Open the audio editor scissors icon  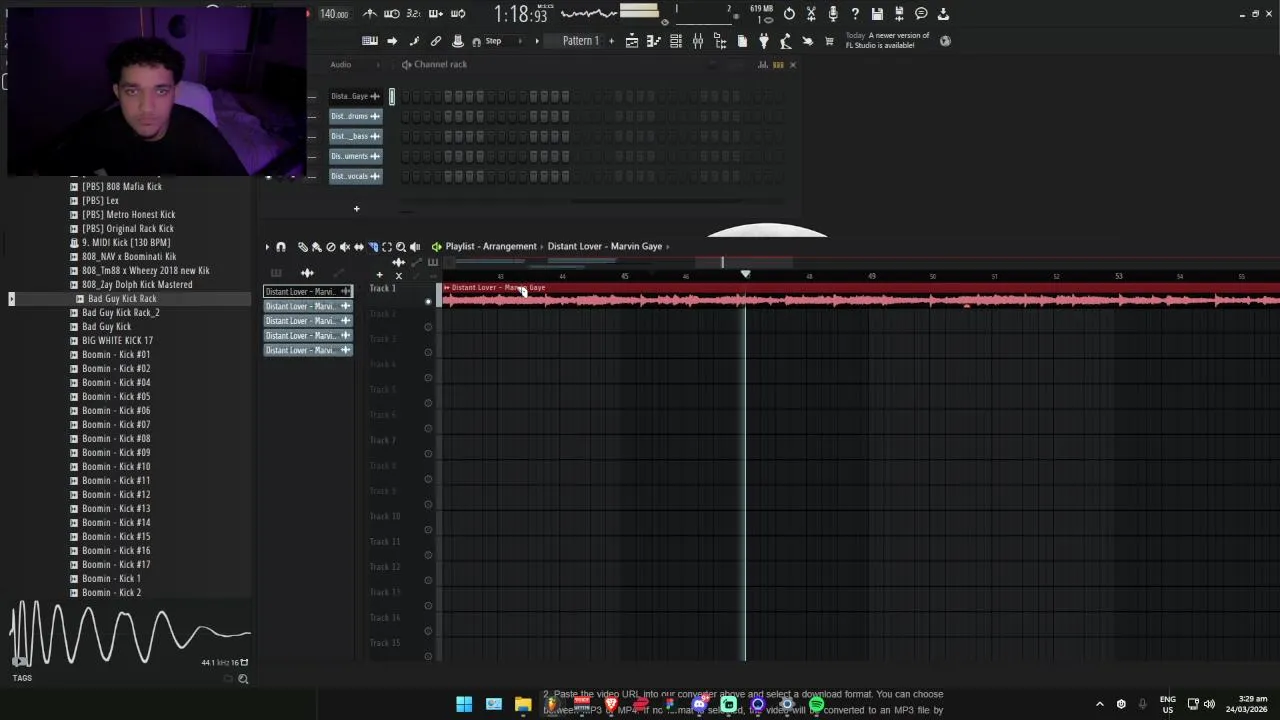pyautogui.click(x=811, y=14)
